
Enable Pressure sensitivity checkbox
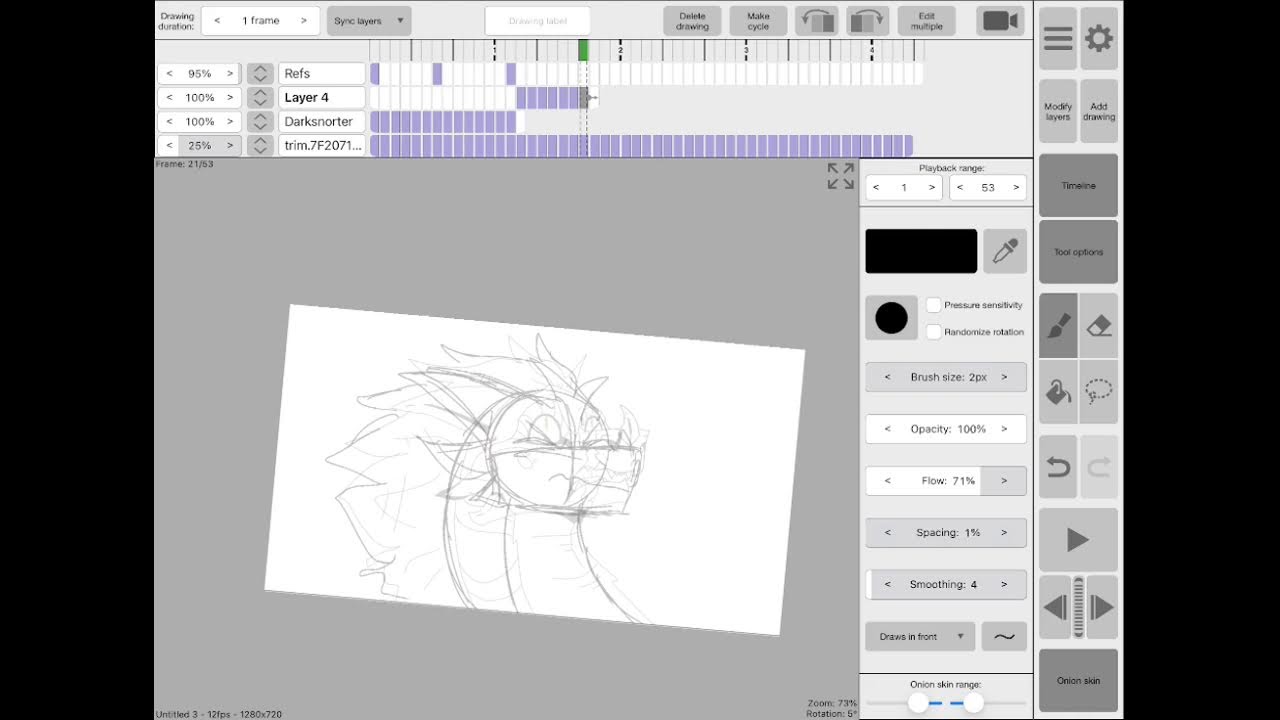pyautogui.click(x=934, y=305)
